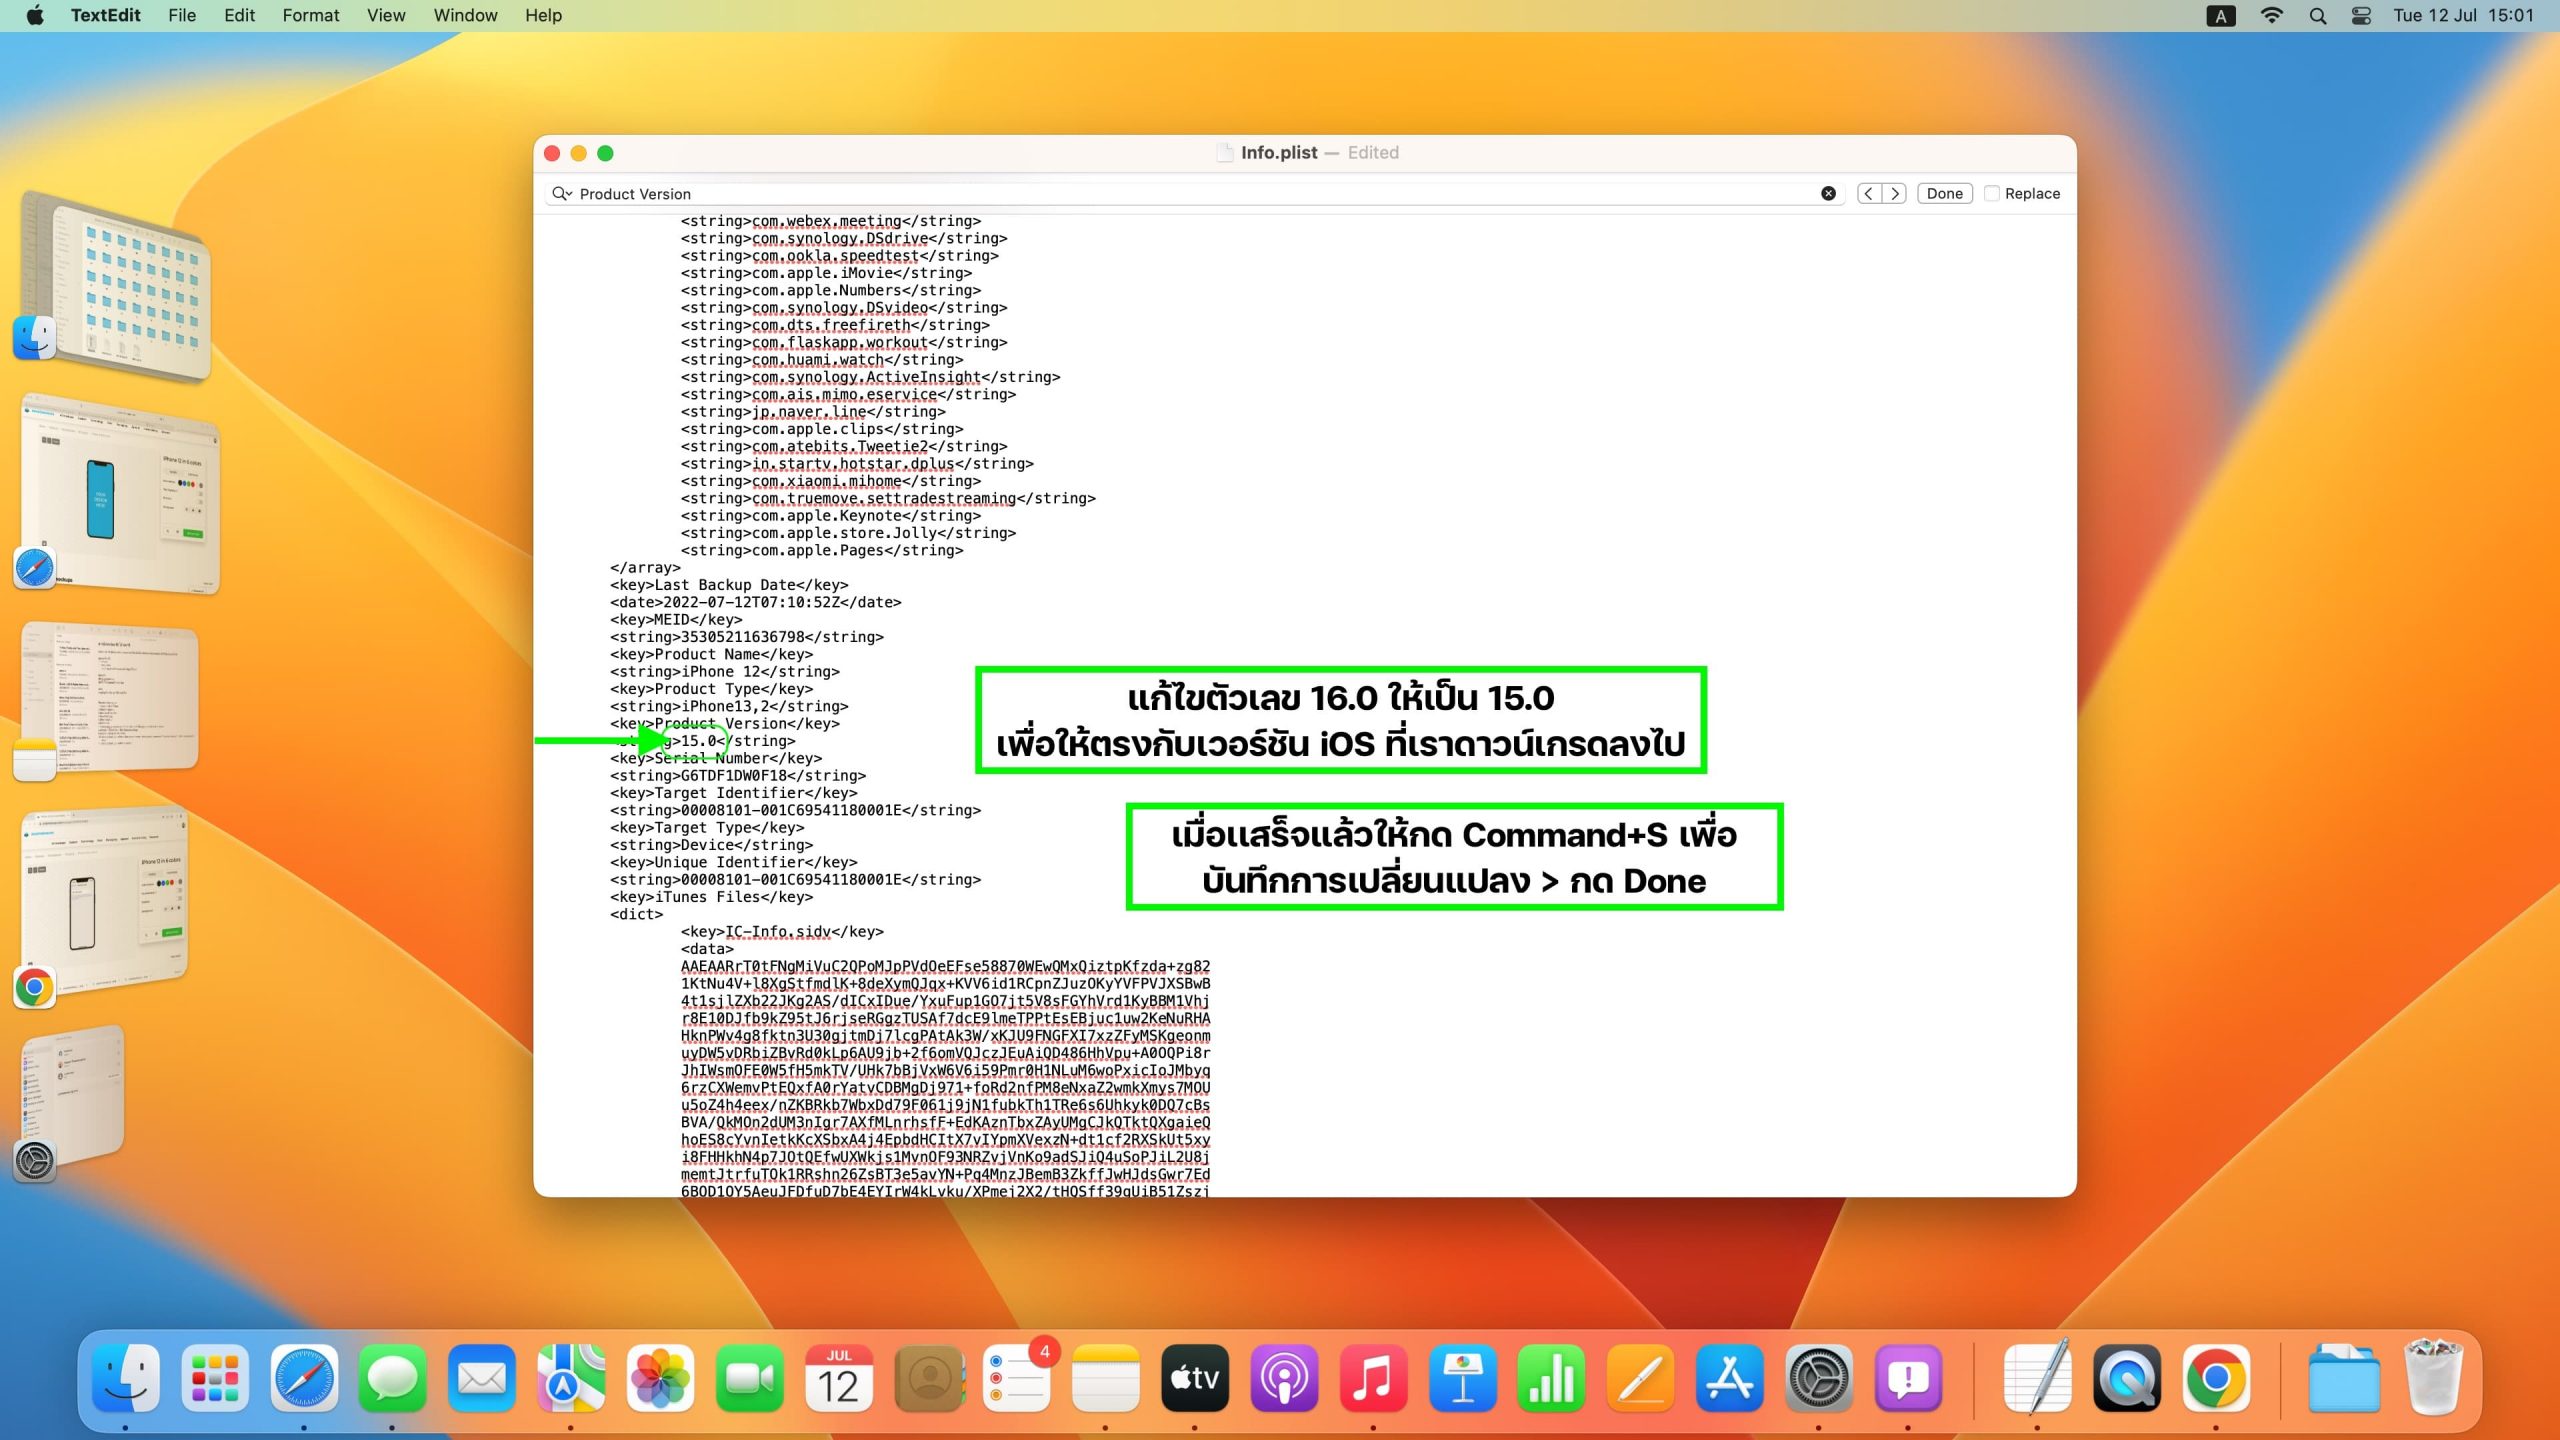The image size is (2560, 1440).
Task: Open Spotlight search in menu bar
Action: (2318, 16)
